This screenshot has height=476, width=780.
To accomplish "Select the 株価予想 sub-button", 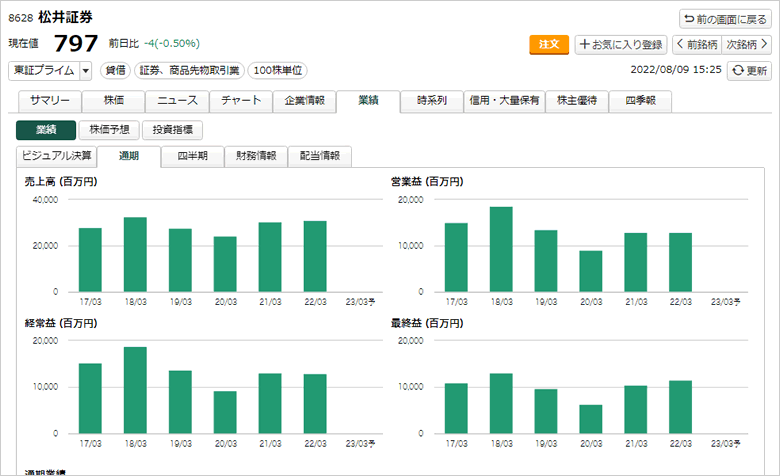I will point(109,130).
